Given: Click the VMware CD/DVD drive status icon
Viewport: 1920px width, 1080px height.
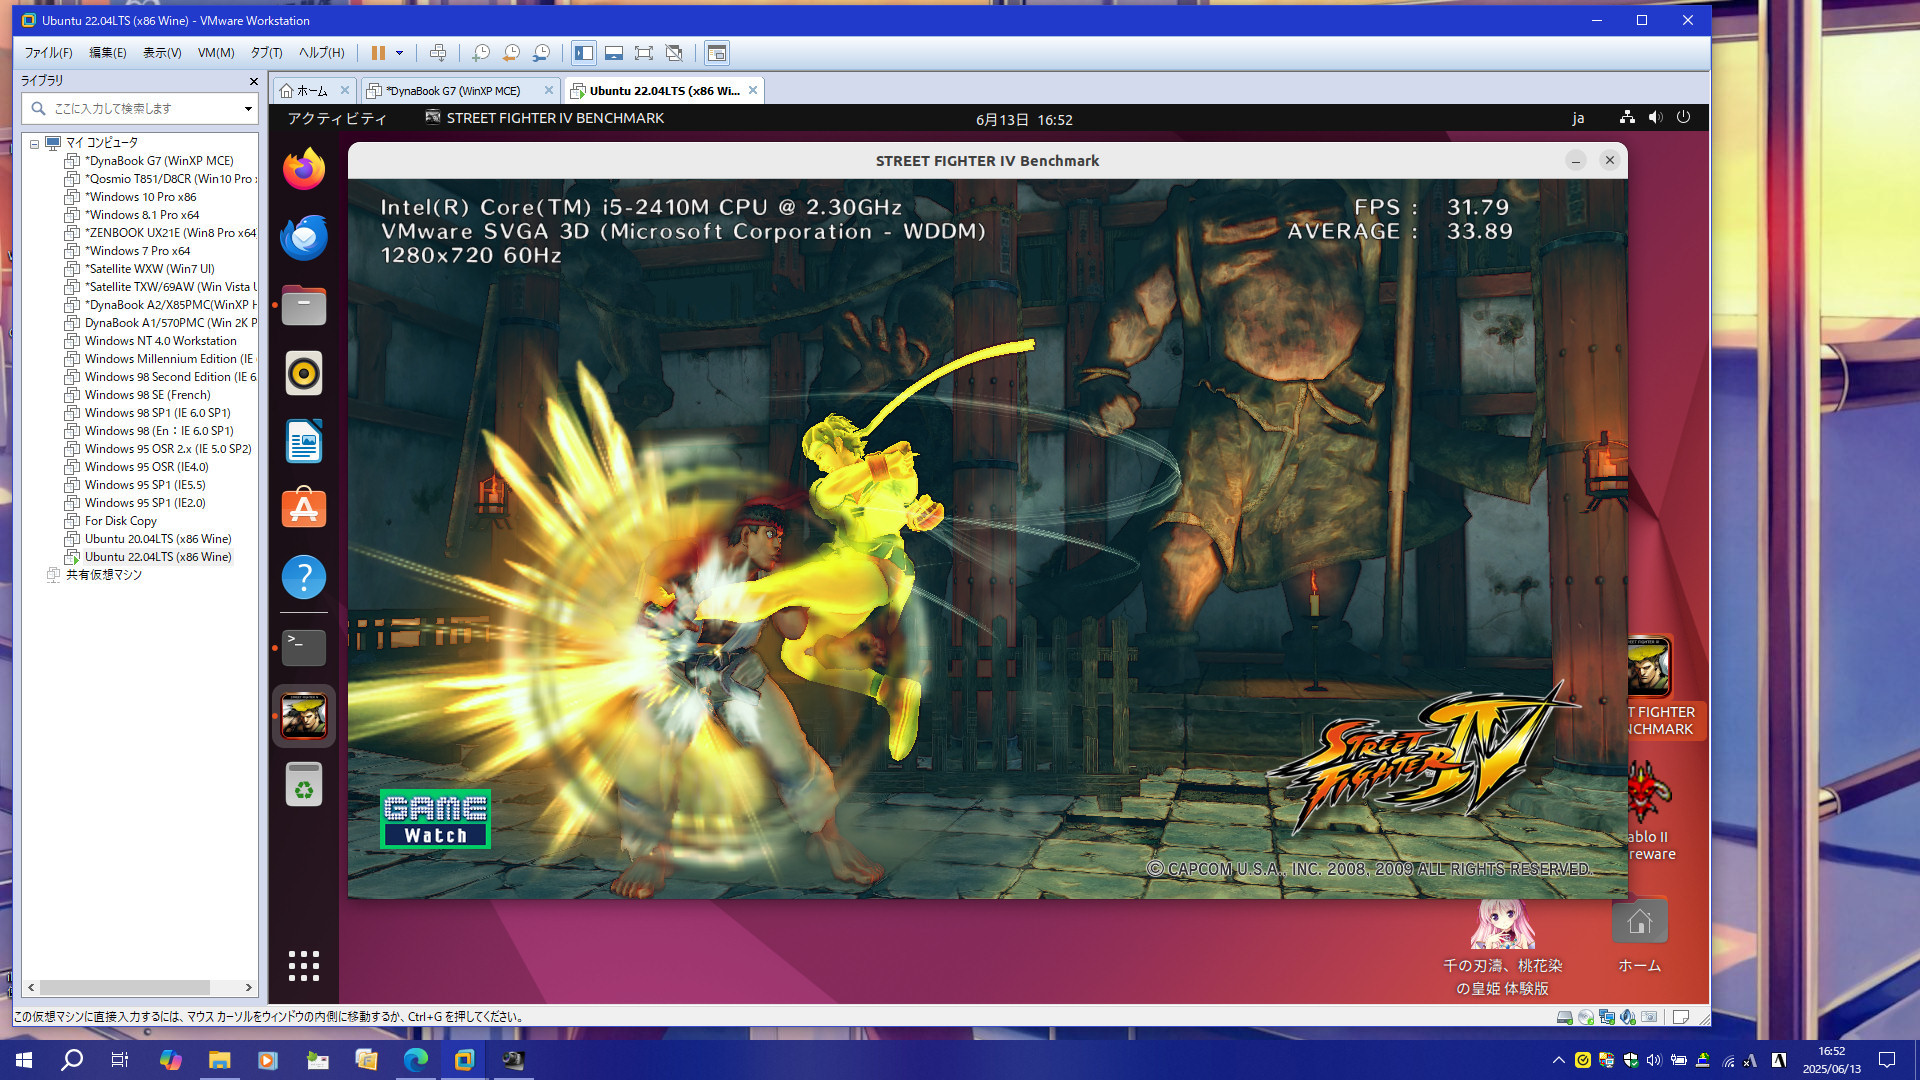Looking at the screenshot, I should tap(1585, 1017).
